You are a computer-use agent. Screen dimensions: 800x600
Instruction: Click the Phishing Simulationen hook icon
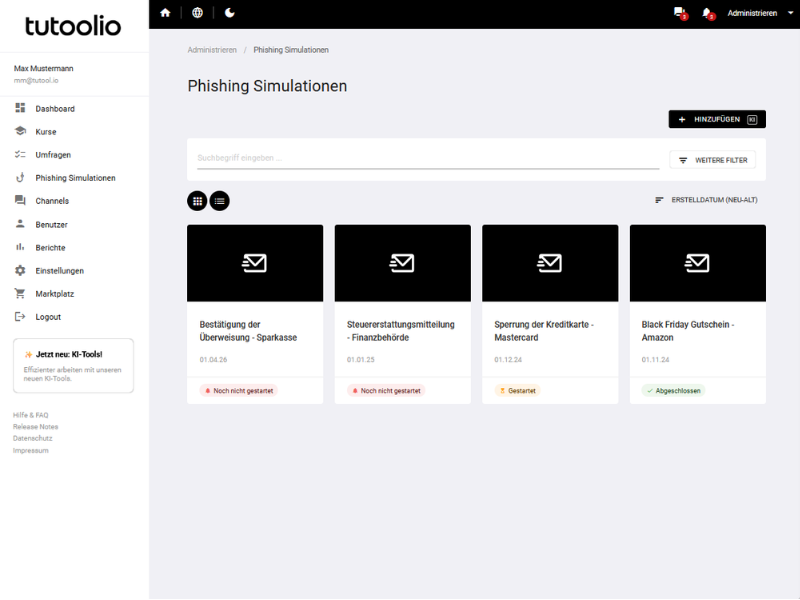click(20, 178)
